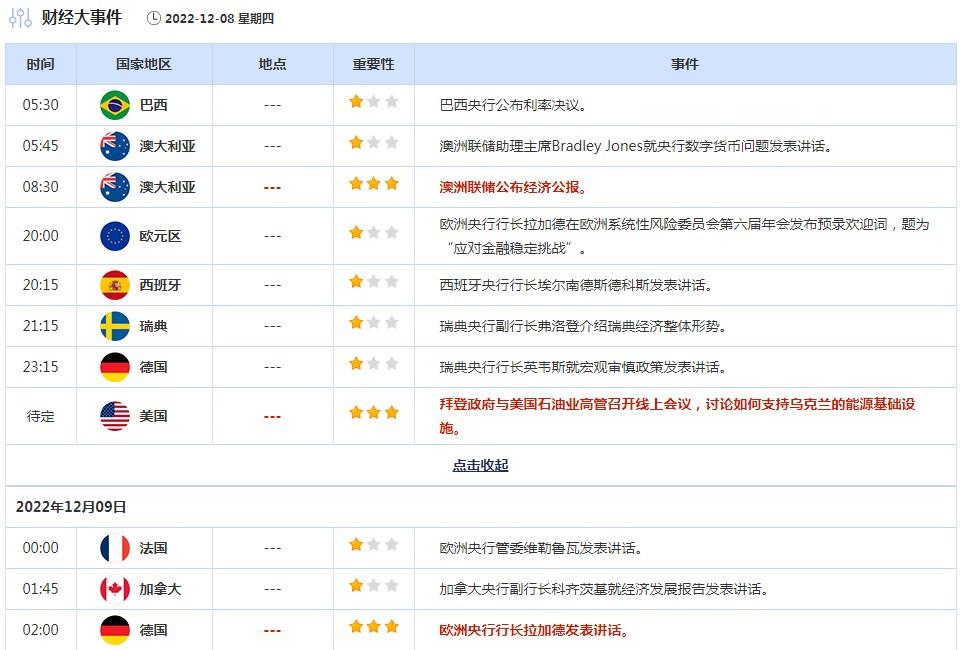Viewport: 961px width, 650px height.
Task: Click the Brazil flag icon
Action: coord(115,105)
